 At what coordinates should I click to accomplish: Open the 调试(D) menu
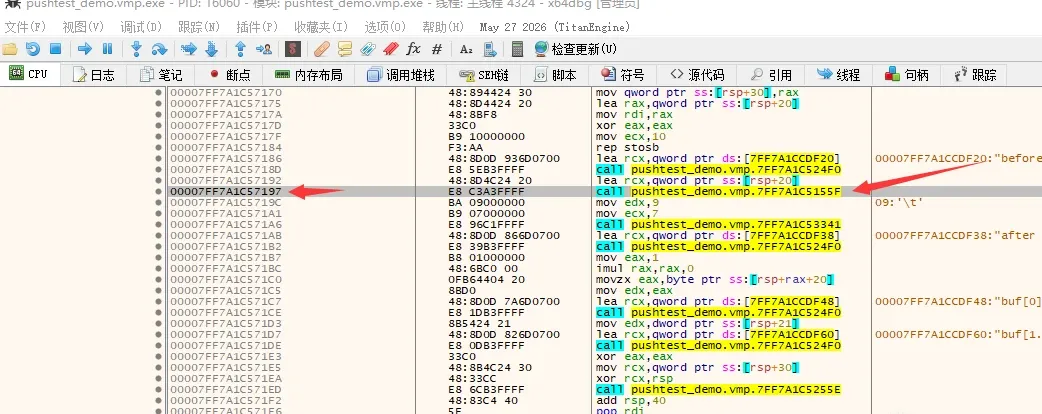tap(141, 27)
